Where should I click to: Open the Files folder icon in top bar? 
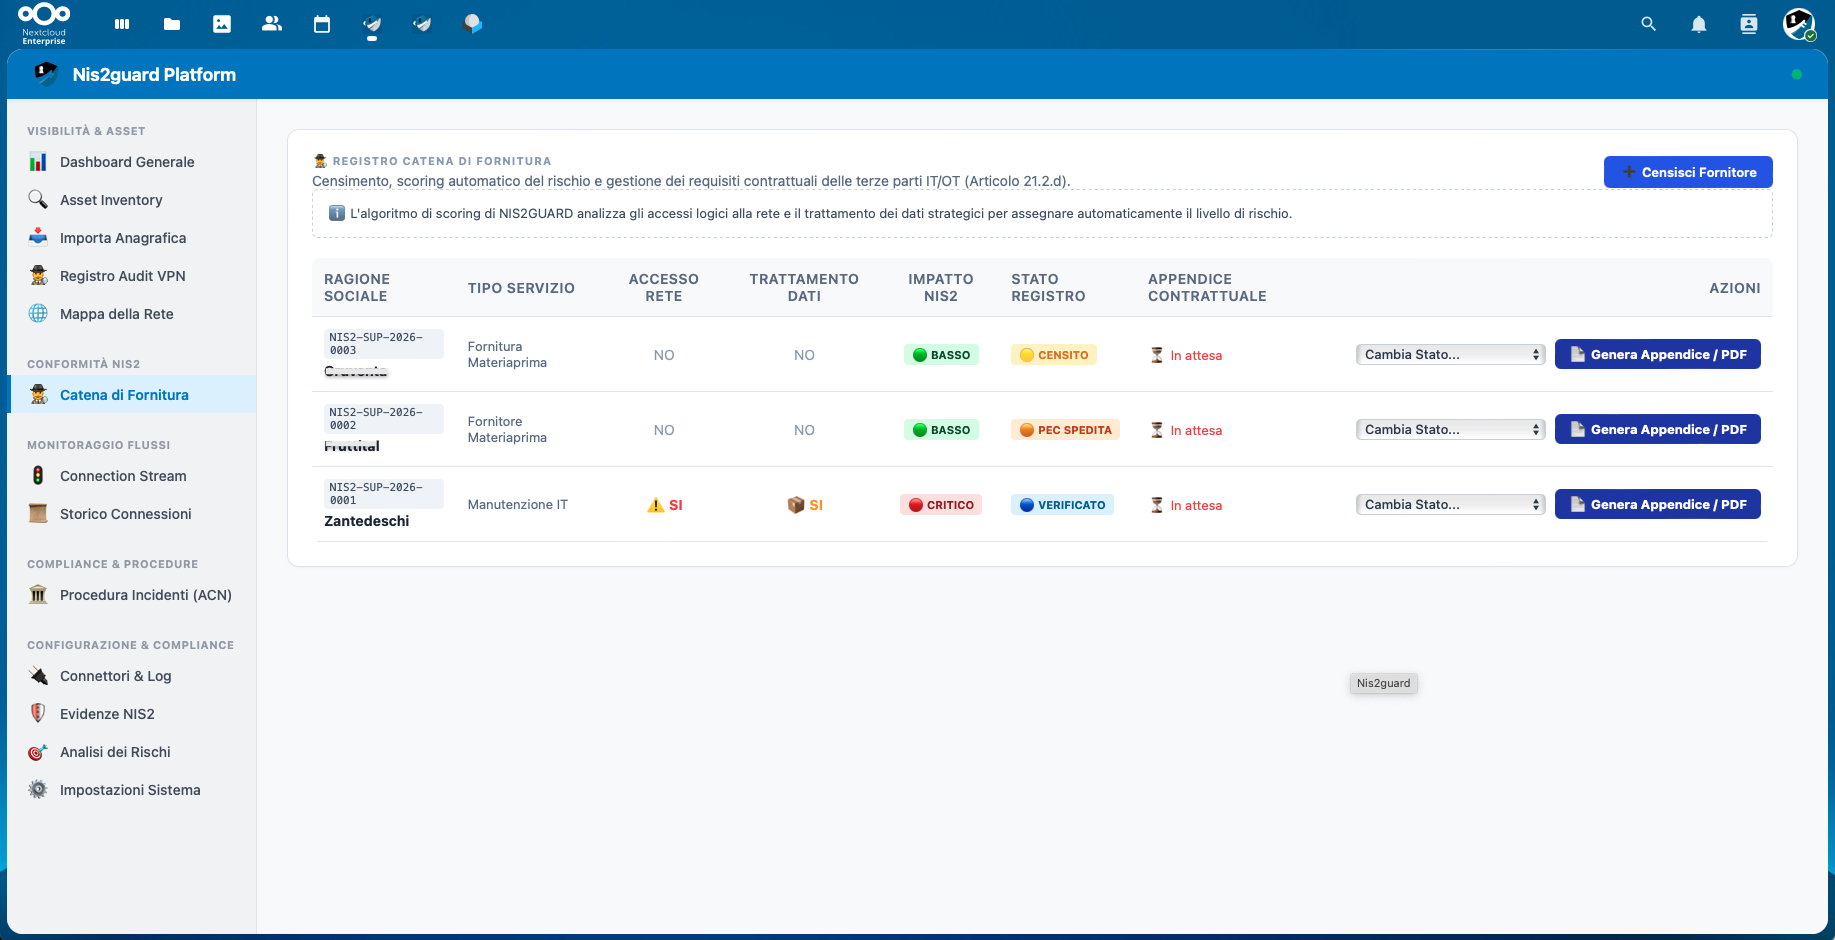tap(172, 24)
